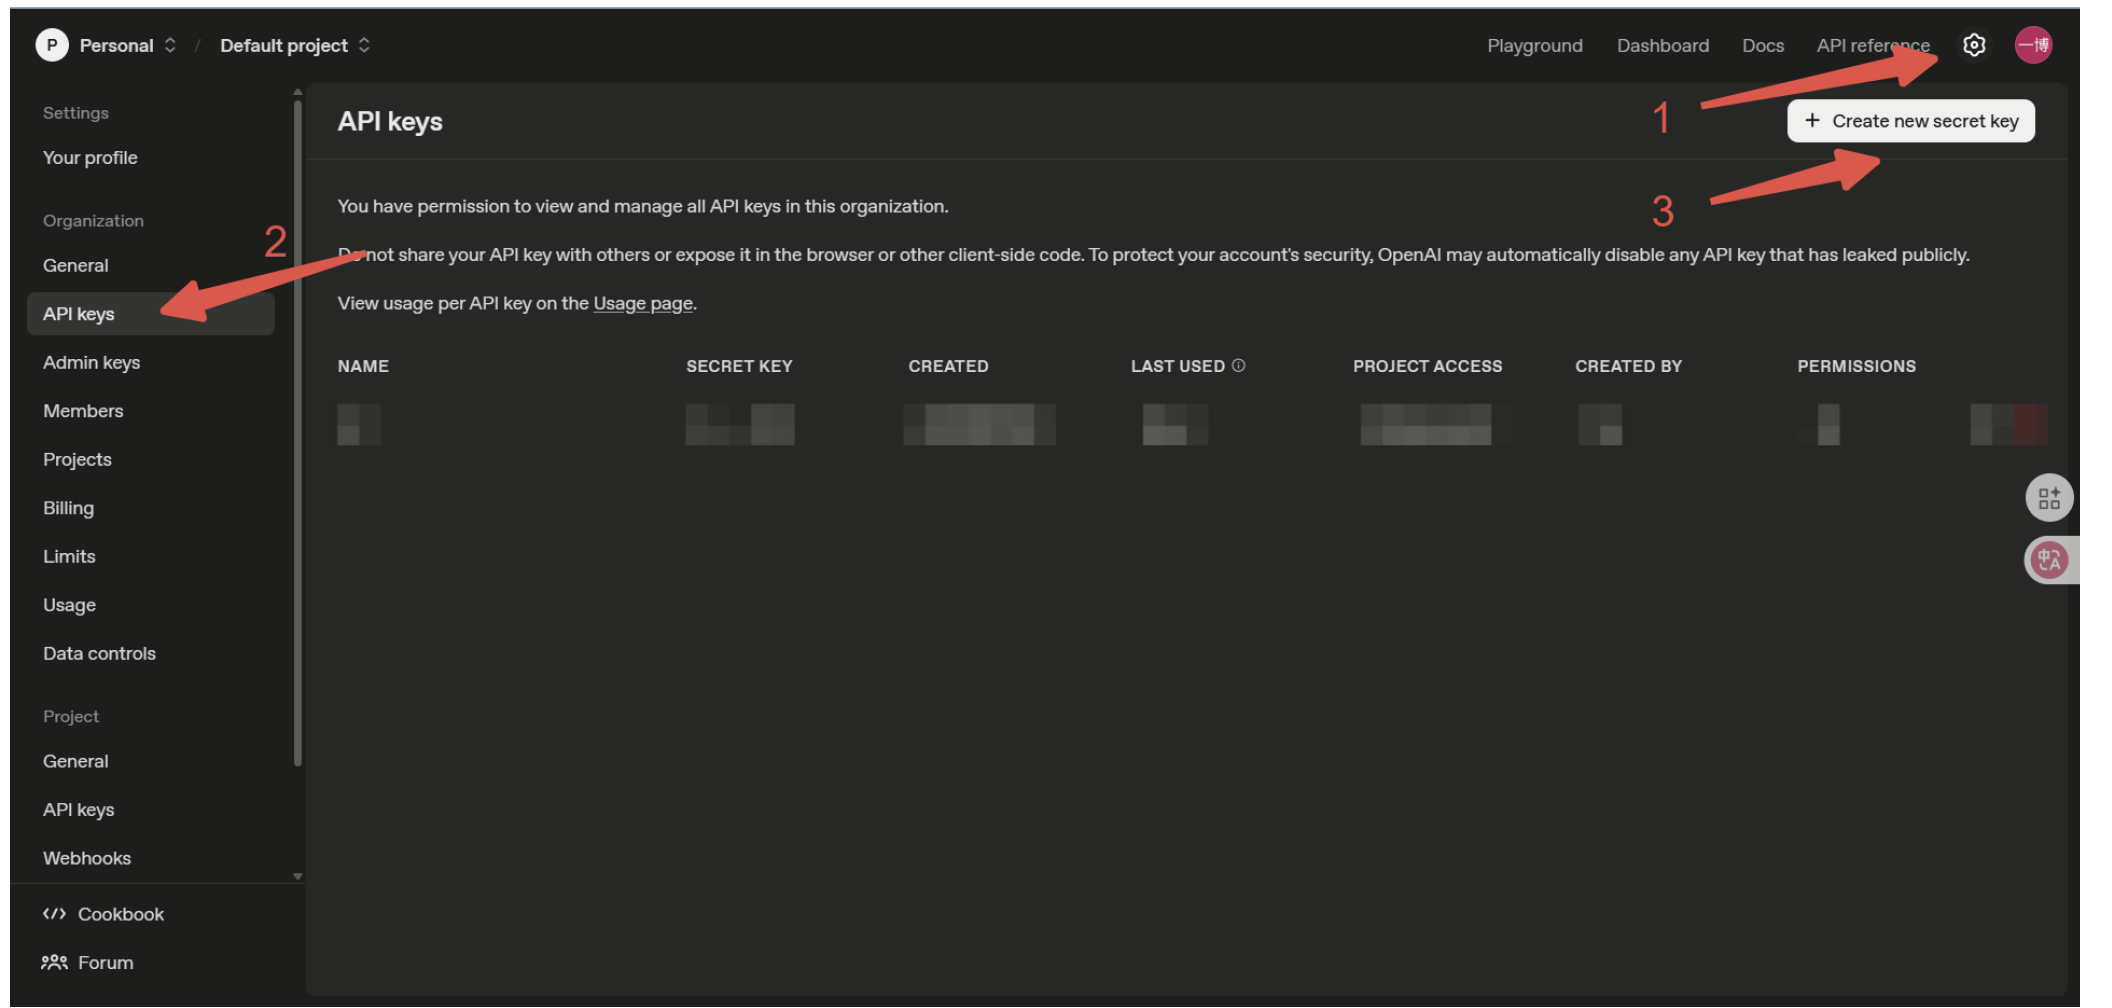2112x1008 pixels.
Task: Click the sidebar scroll down arrow
Action: [x=298, y=876]
